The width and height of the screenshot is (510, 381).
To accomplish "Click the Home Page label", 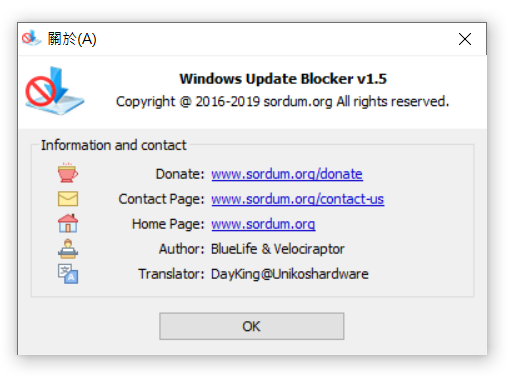I will coord(168,224).
